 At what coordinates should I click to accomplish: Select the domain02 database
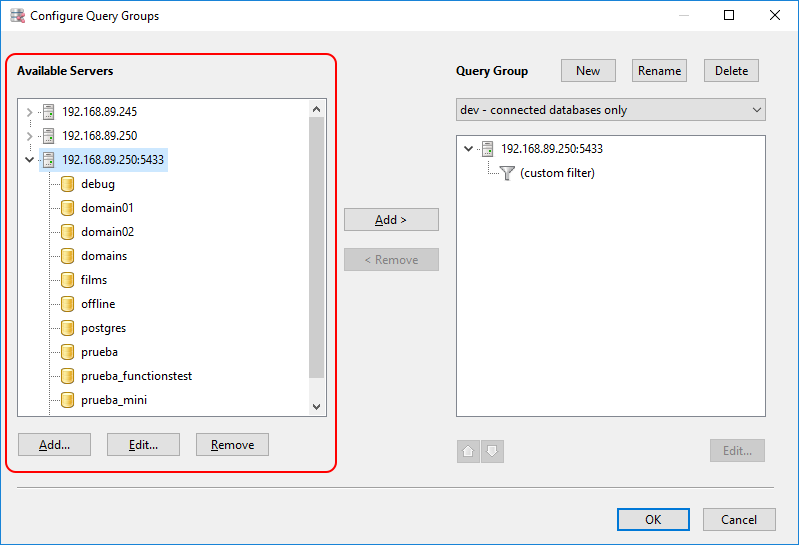108,232
